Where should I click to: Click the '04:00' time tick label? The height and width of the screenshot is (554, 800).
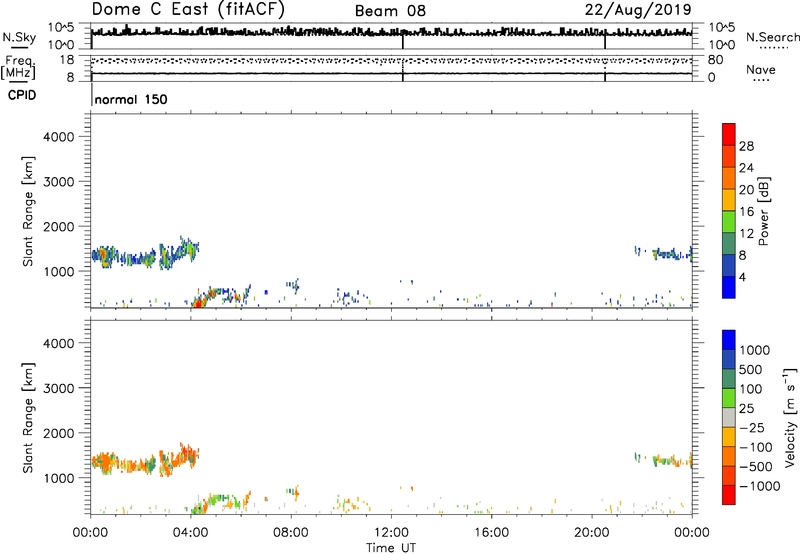coord(191,533)
